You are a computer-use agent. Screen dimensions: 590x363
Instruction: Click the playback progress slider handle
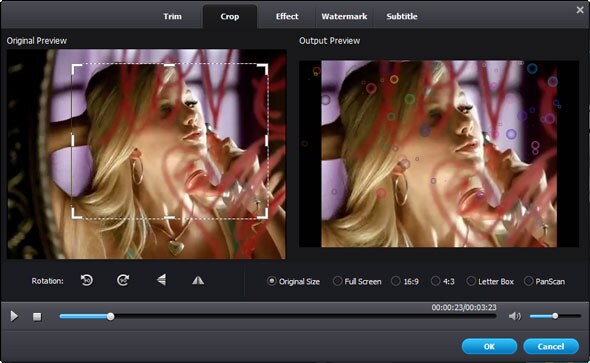pyautogui.click(x=110, y=317)
